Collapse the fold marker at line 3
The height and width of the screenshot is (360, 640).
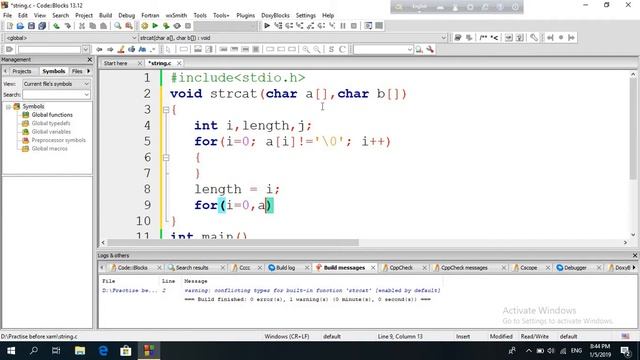coord(166,110)
